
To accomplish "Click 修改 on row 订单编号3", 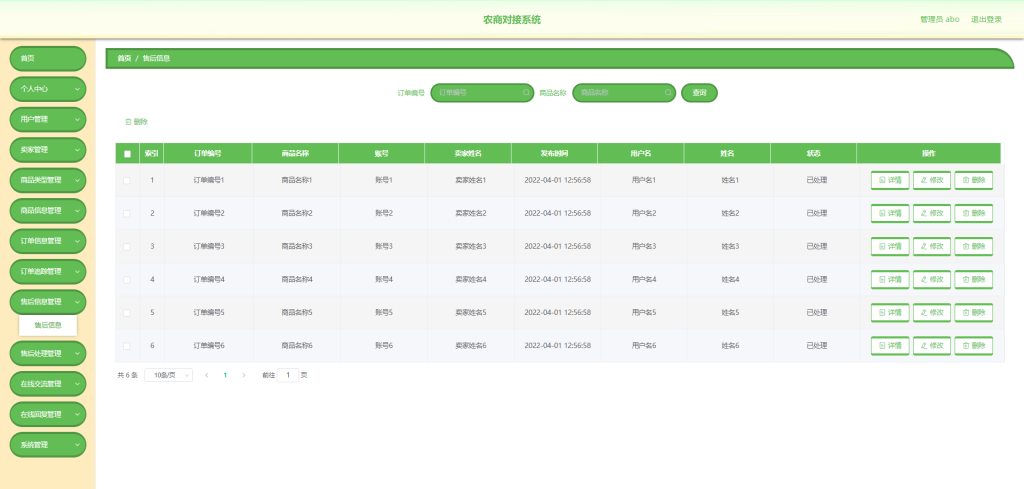I will (x=931, y=247).
